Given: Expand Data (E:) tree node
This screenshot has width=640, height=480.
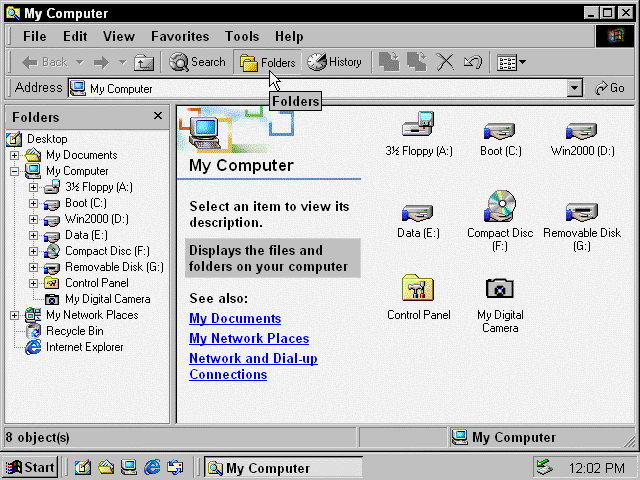Looking at the screenshot, I should coord(33,236).
